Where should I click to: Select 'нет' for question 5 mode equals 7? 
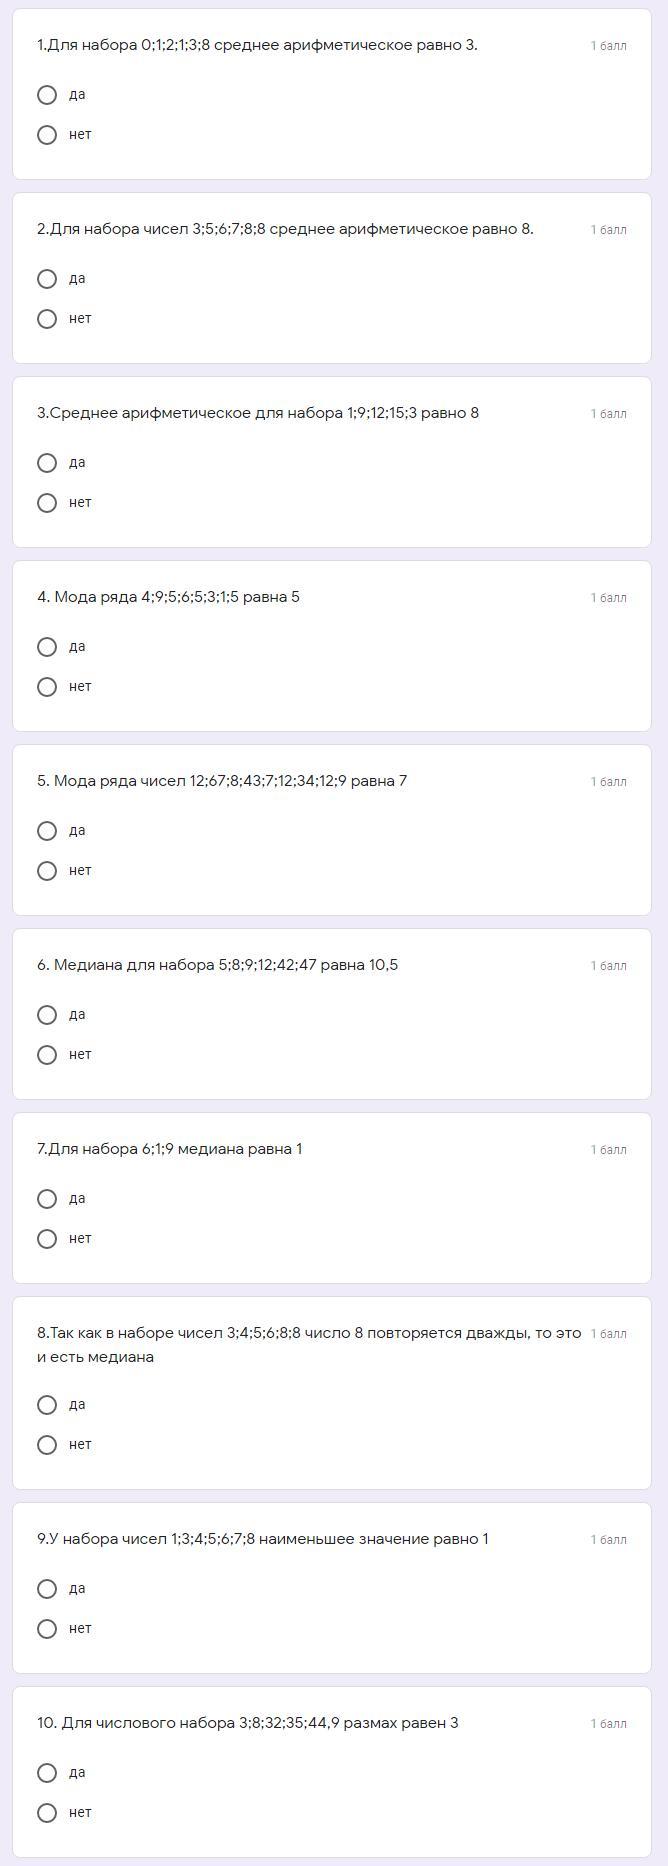pyautogui.click(x=47, y=871)
